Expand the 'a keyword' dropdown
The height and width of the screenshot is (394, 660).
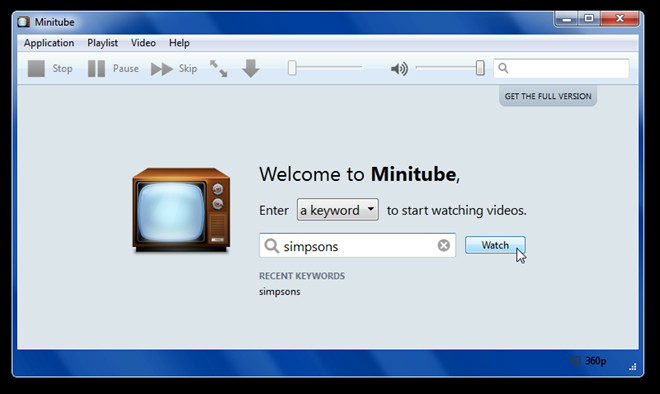pyautogui.click(x=338, y=210)
